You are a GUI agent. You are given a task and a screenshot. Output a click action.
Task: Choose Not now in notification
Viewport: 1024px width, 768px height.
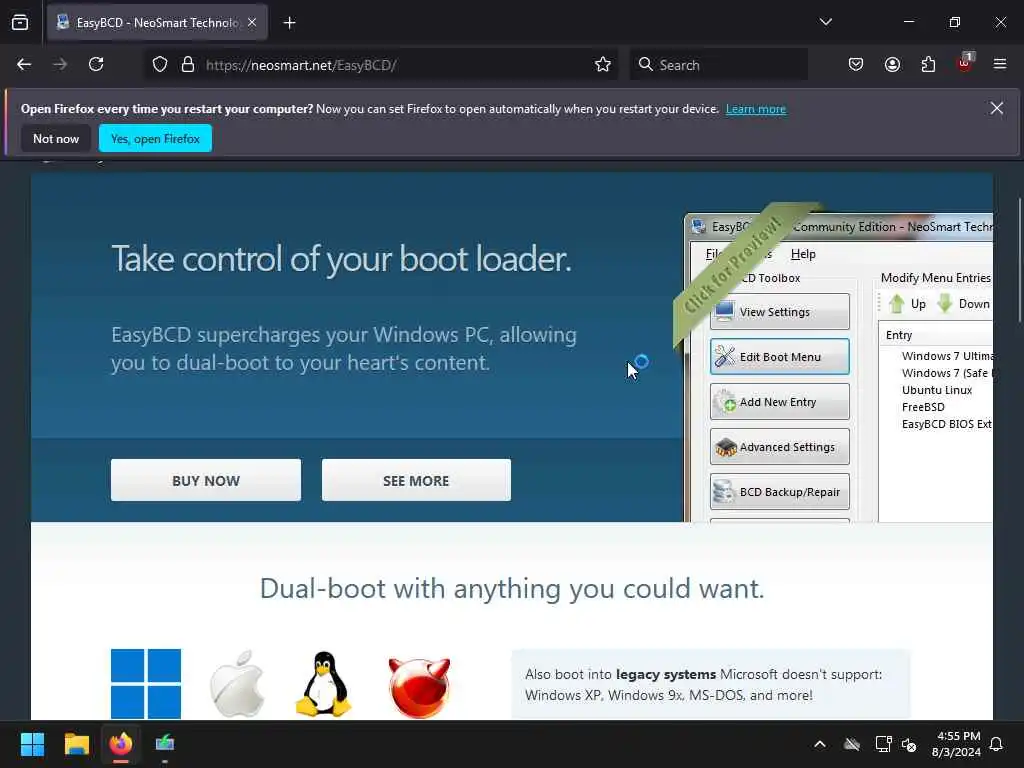point(56,138)
